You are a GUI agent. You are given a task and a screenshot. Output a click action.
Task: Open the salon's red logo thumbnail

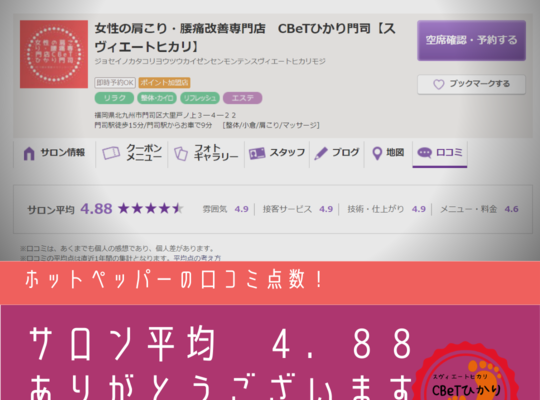pos(54,54)
